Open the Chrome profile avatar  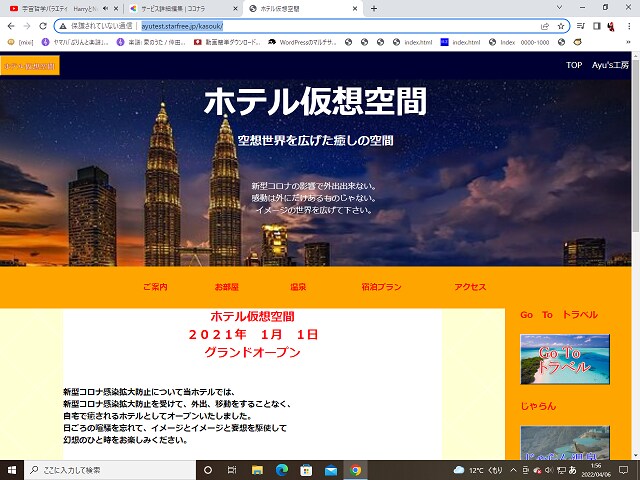[x=611, y=26]
